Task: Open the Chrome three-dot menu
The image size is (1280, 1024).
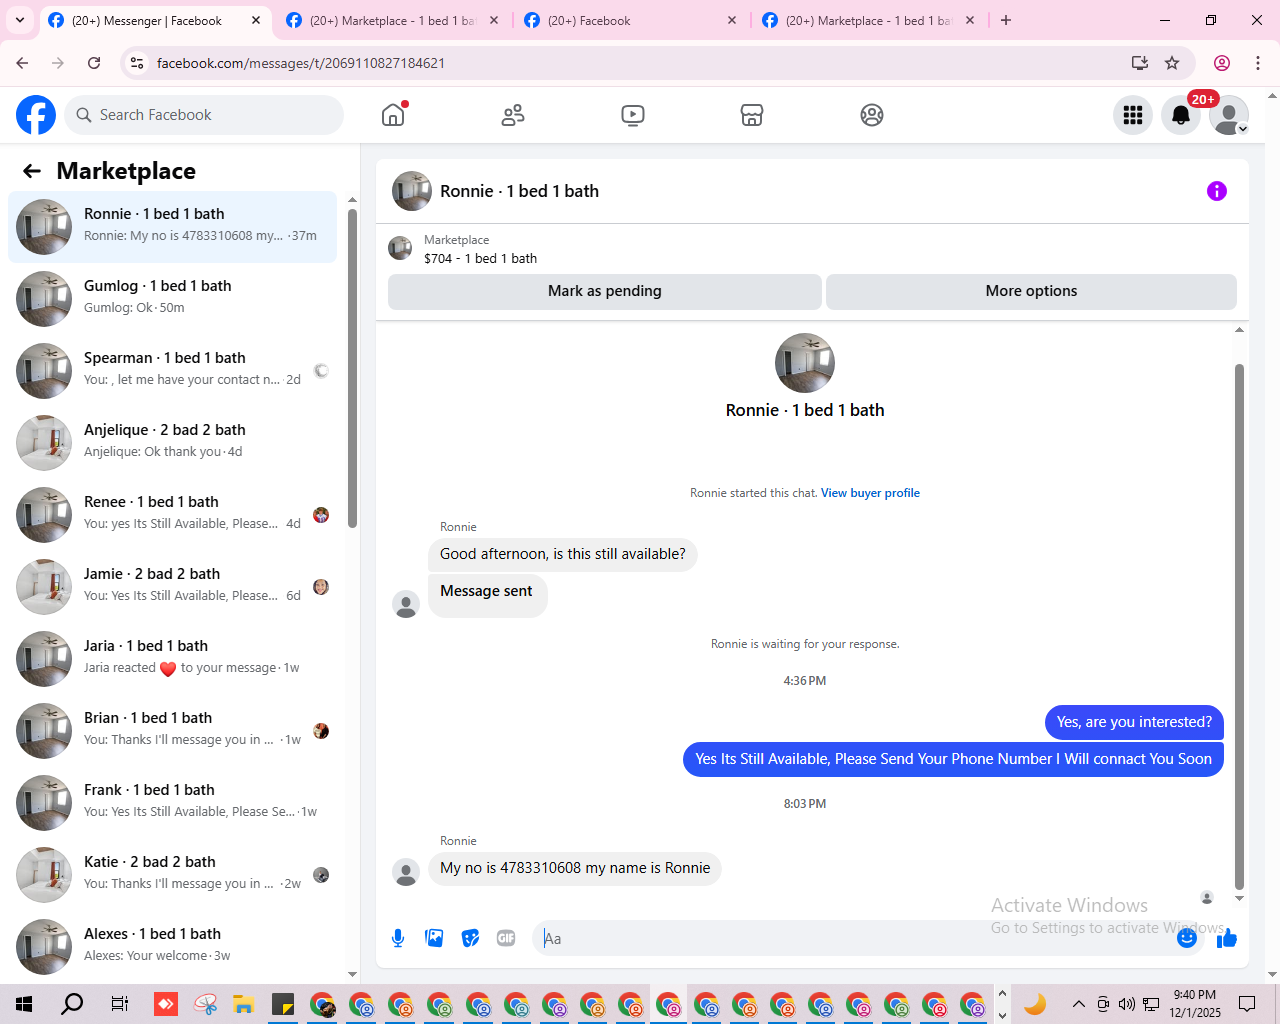Action: point(1258,63)
